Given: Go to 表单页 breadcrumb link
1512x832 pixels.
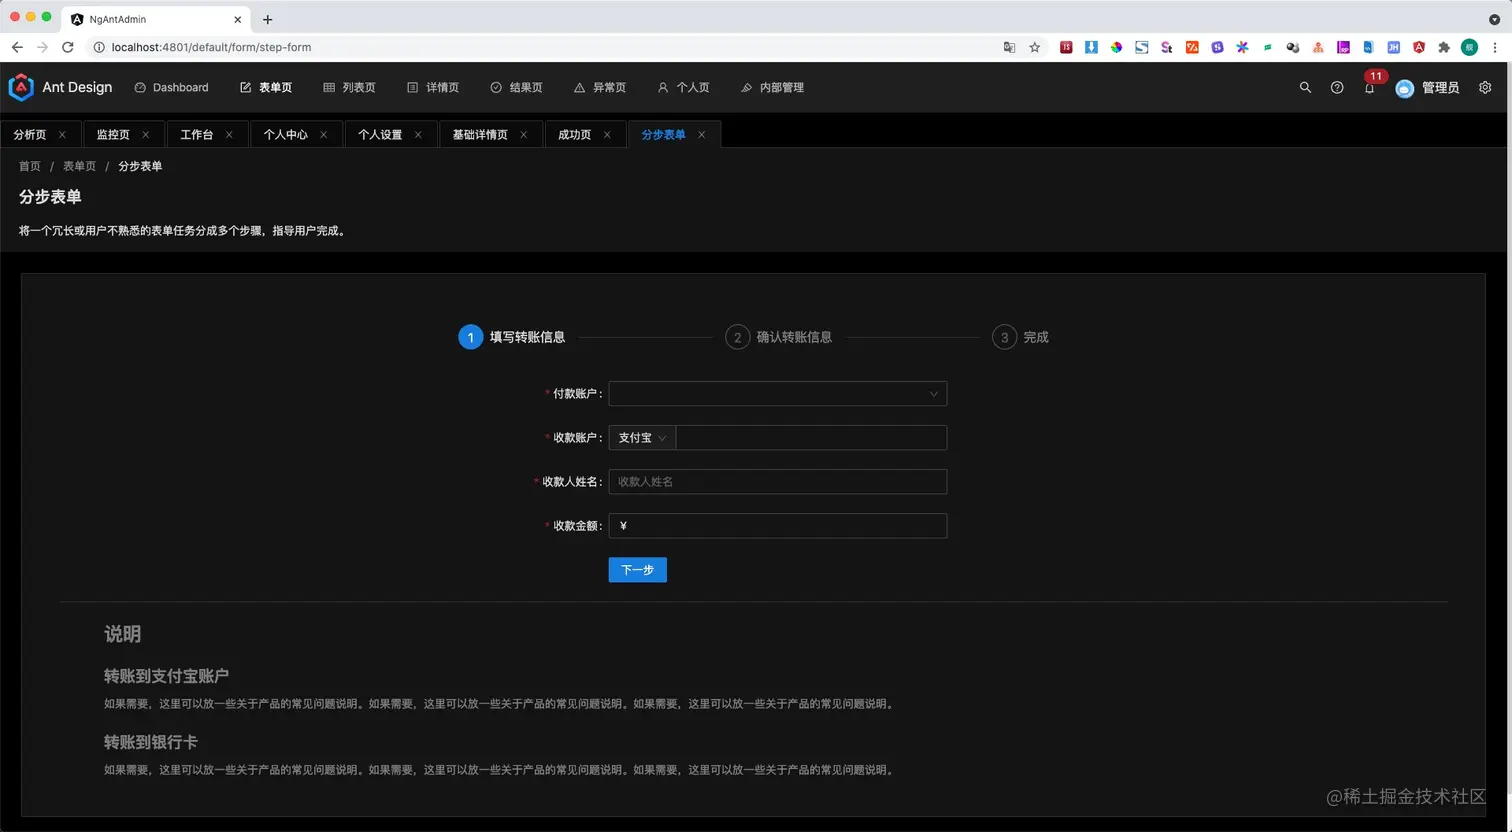Looking at the screenshot, I should pos(80,166).
